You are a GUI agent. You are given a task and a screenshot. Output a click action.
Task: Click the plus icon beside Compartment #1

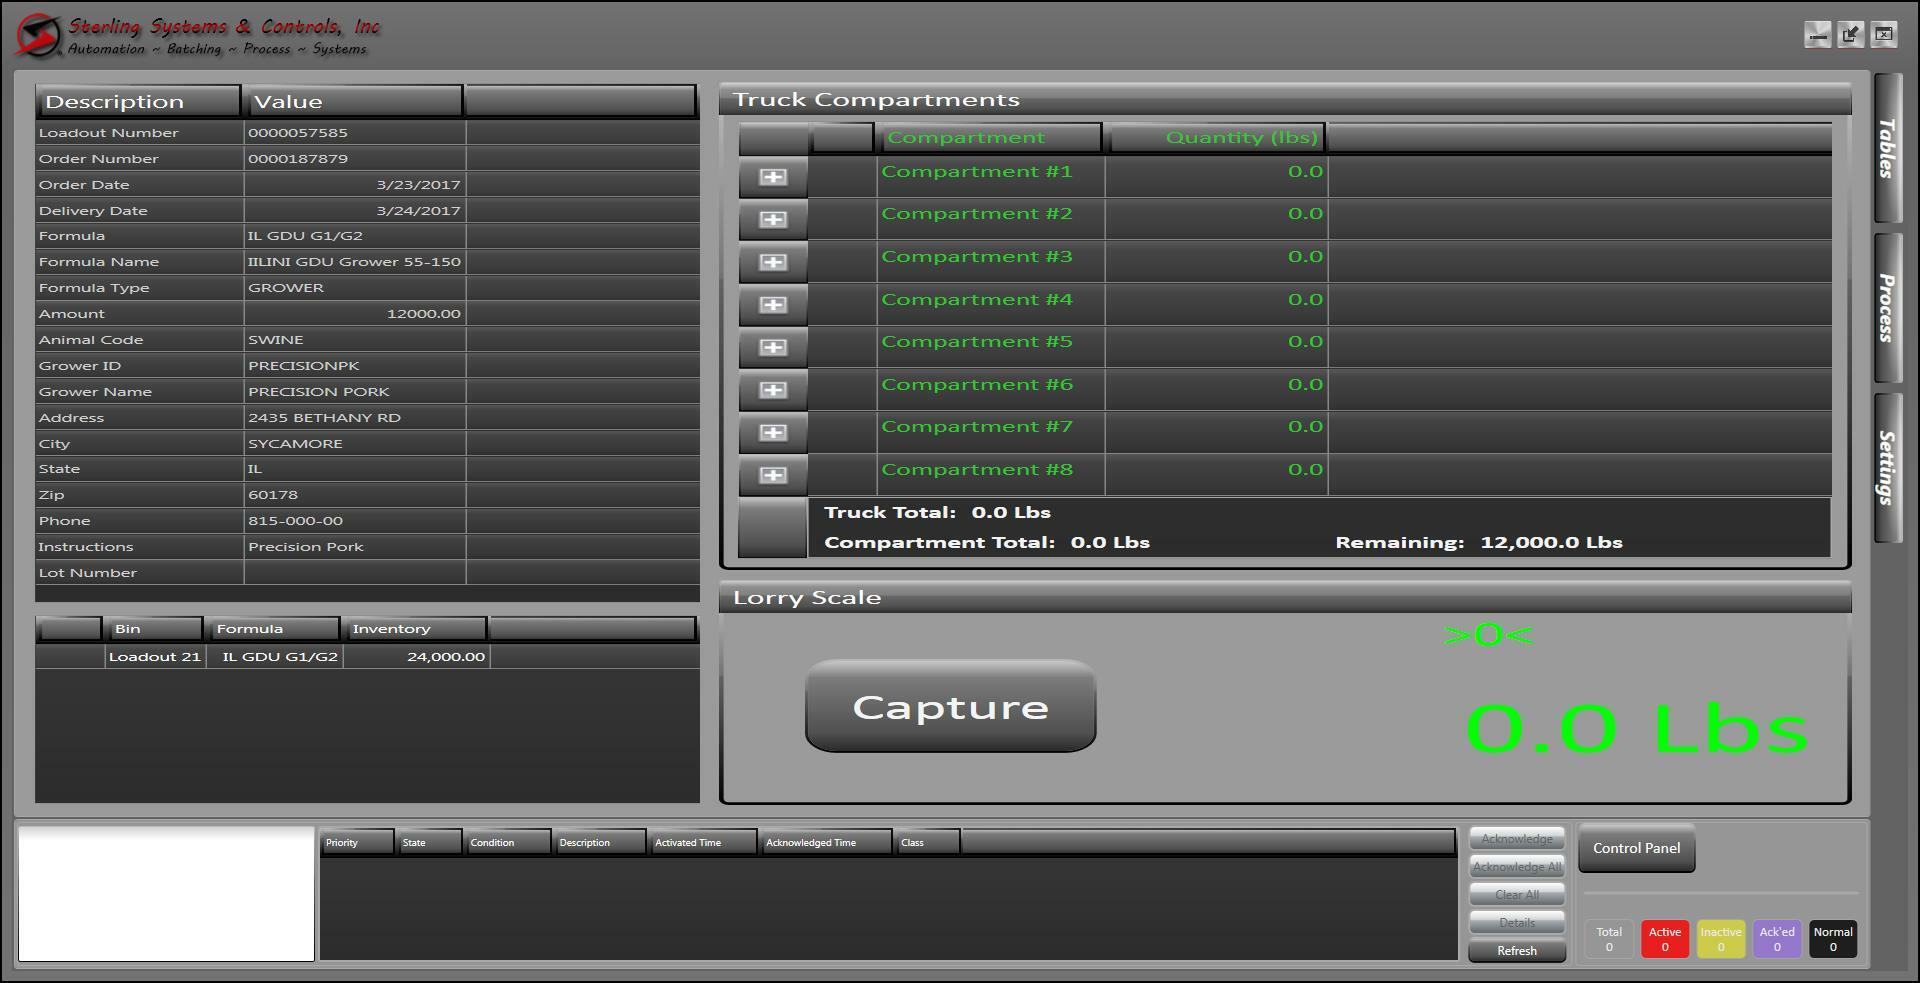point(772,176)
